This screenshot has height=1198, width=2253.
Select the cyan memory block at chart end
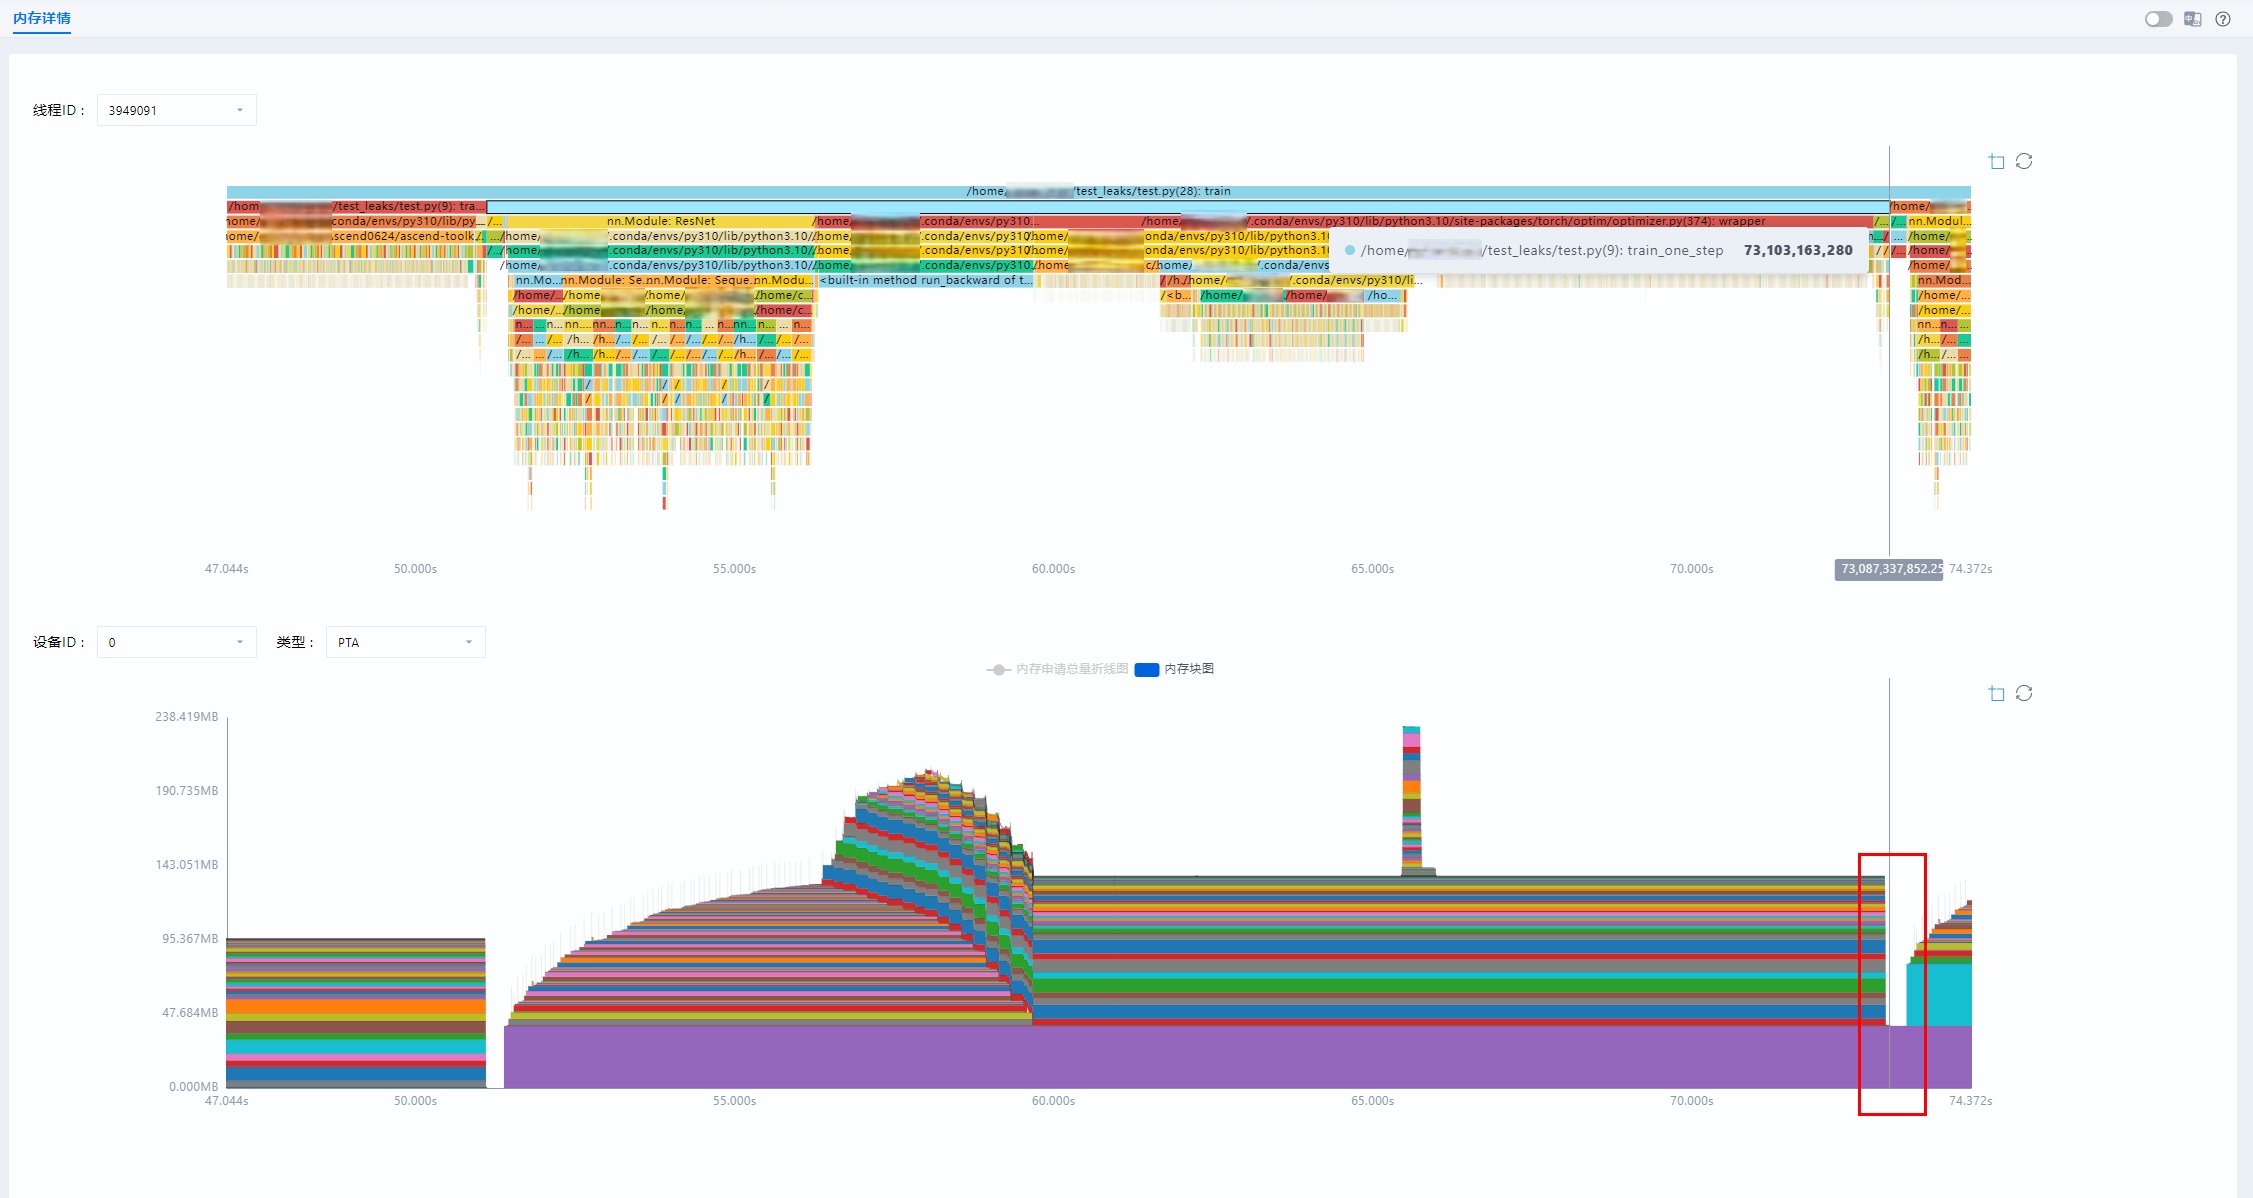pos(1939,995)
